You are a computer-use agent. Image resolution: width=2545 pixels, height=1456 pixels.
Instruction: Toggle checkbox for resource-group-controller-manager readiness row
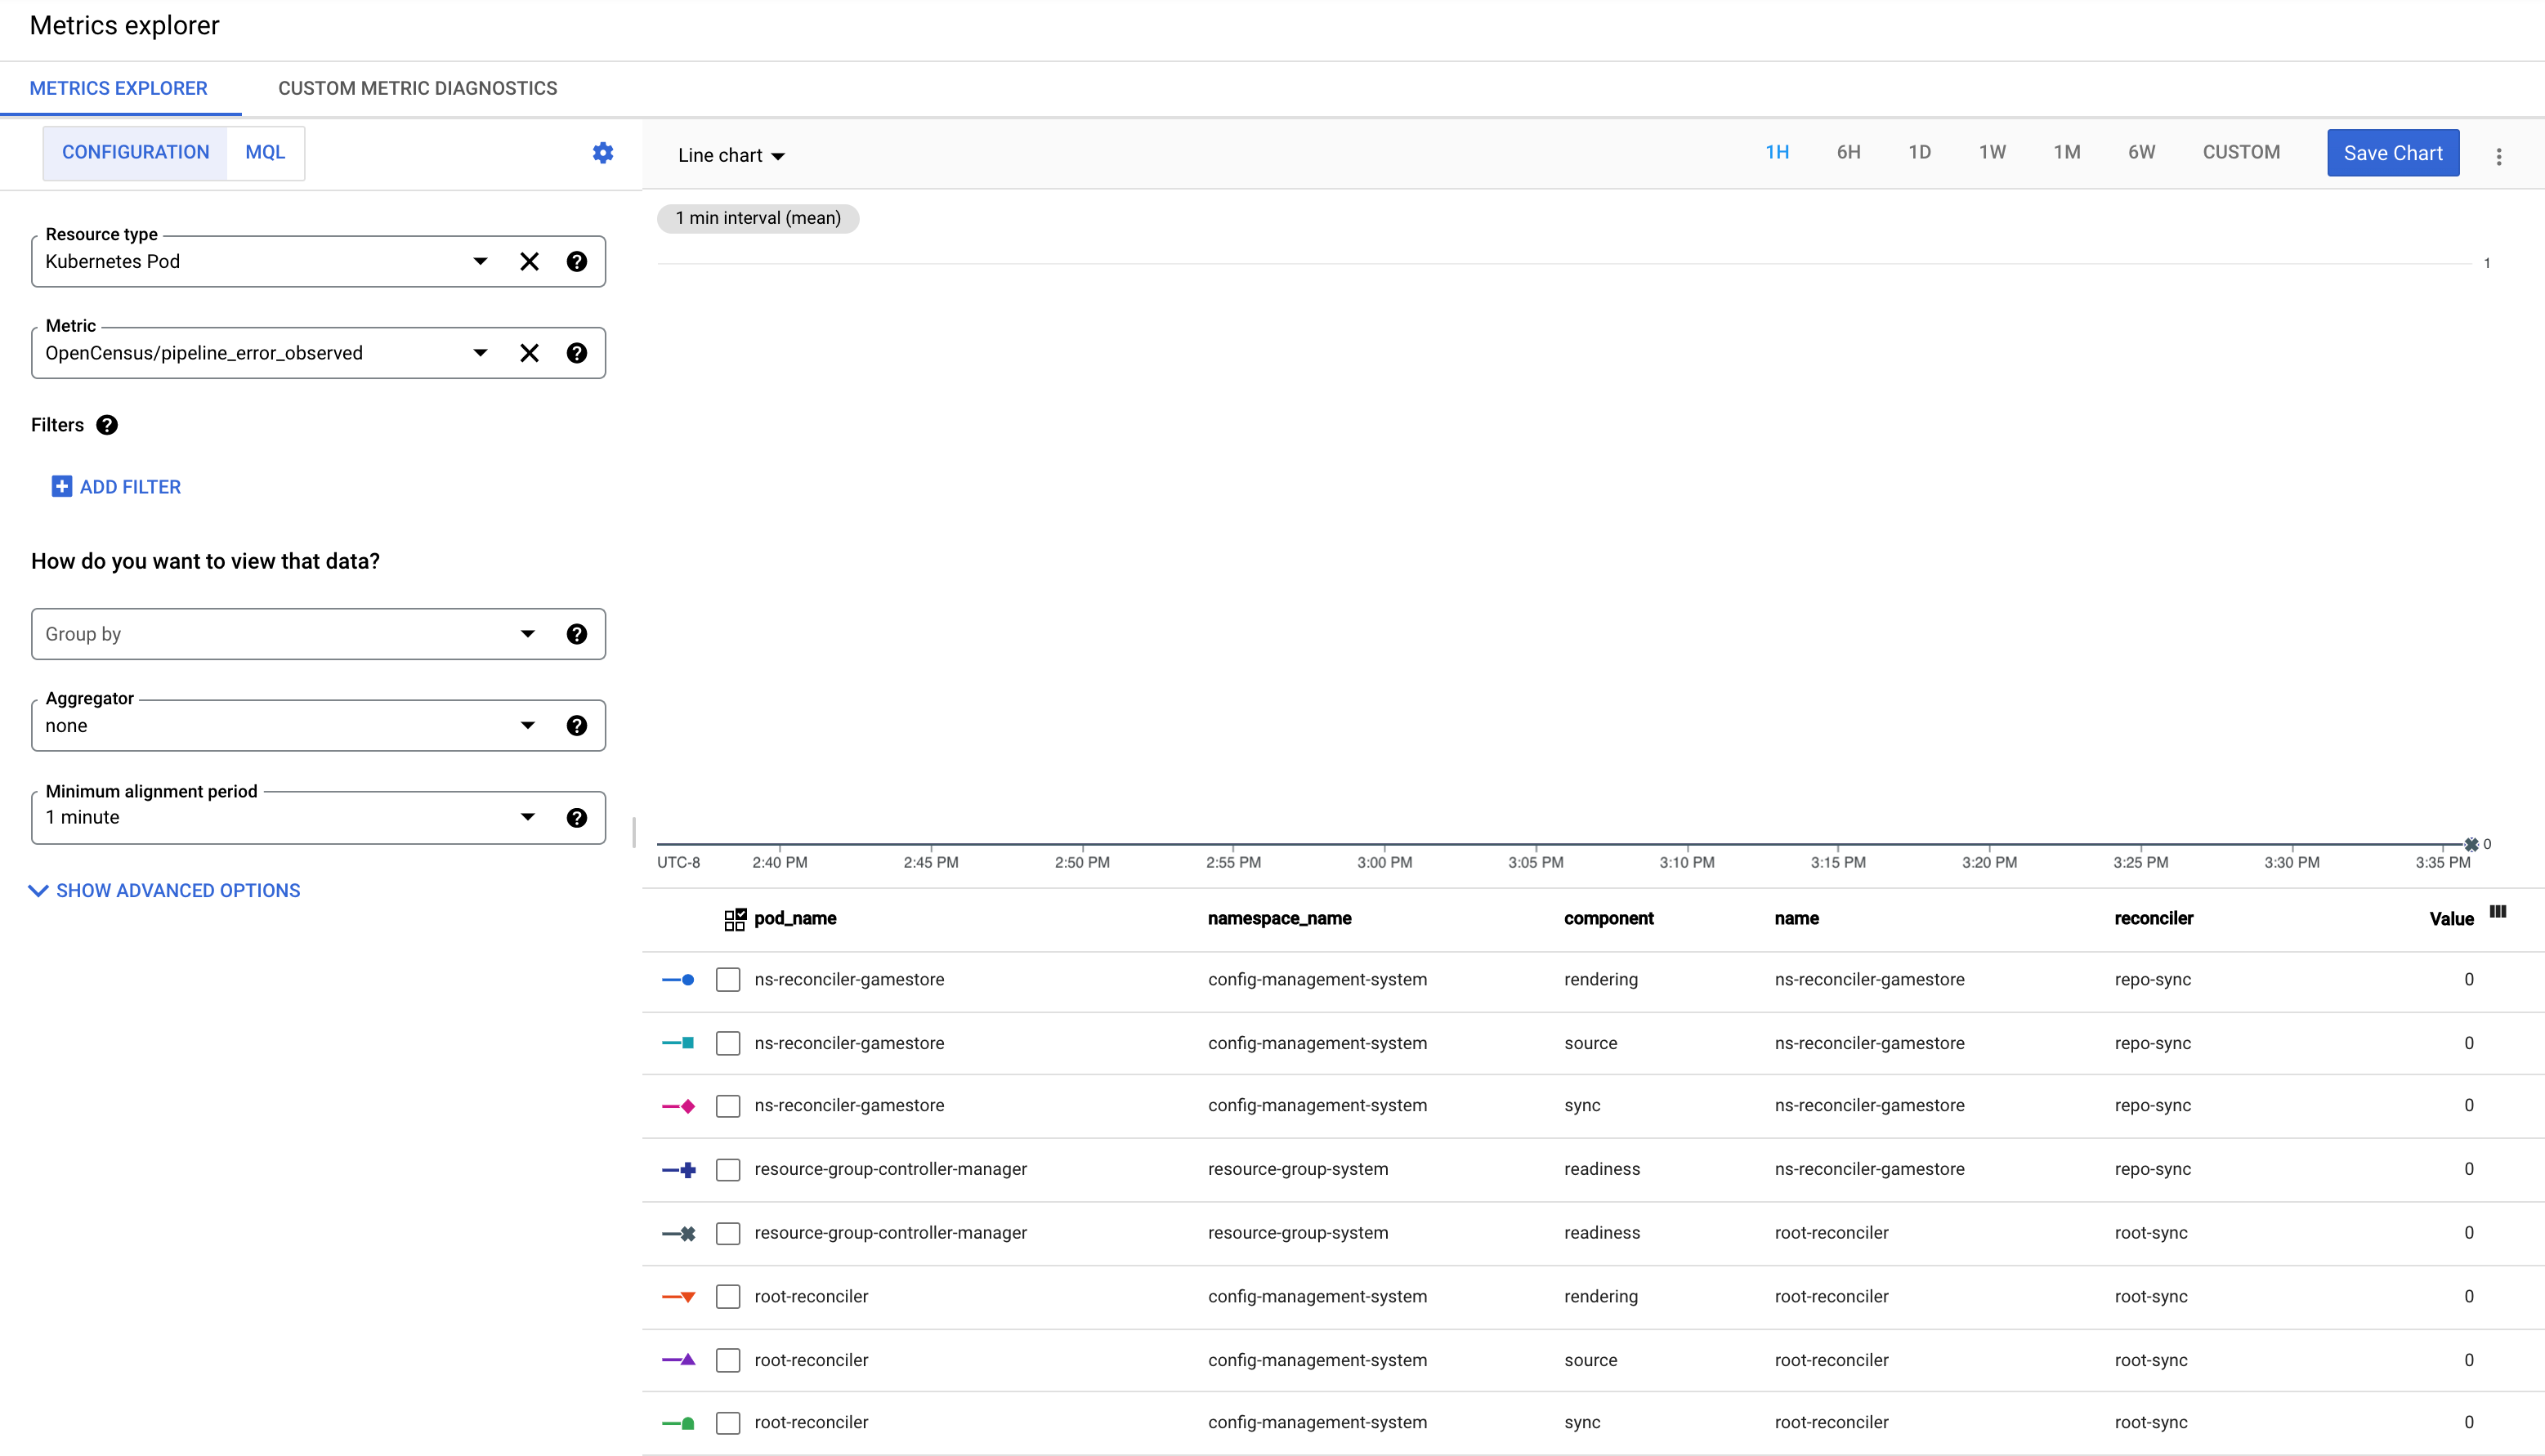coord(729,1168)
